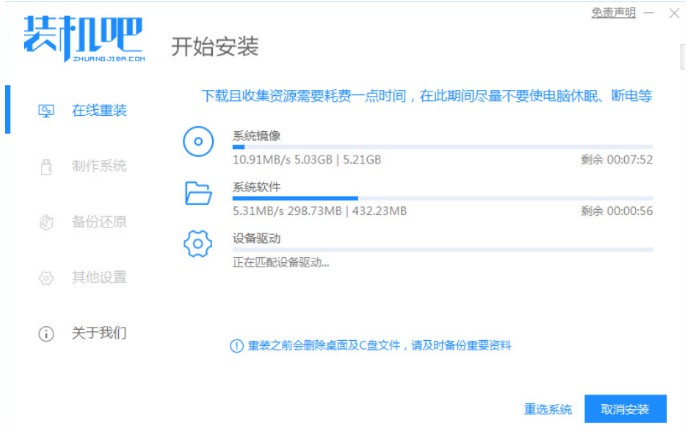The width and height of the screenshot is (688, 441).
Task: Click the 在线重装 monitor icon in sidebar
Action: tap(45, 110)
